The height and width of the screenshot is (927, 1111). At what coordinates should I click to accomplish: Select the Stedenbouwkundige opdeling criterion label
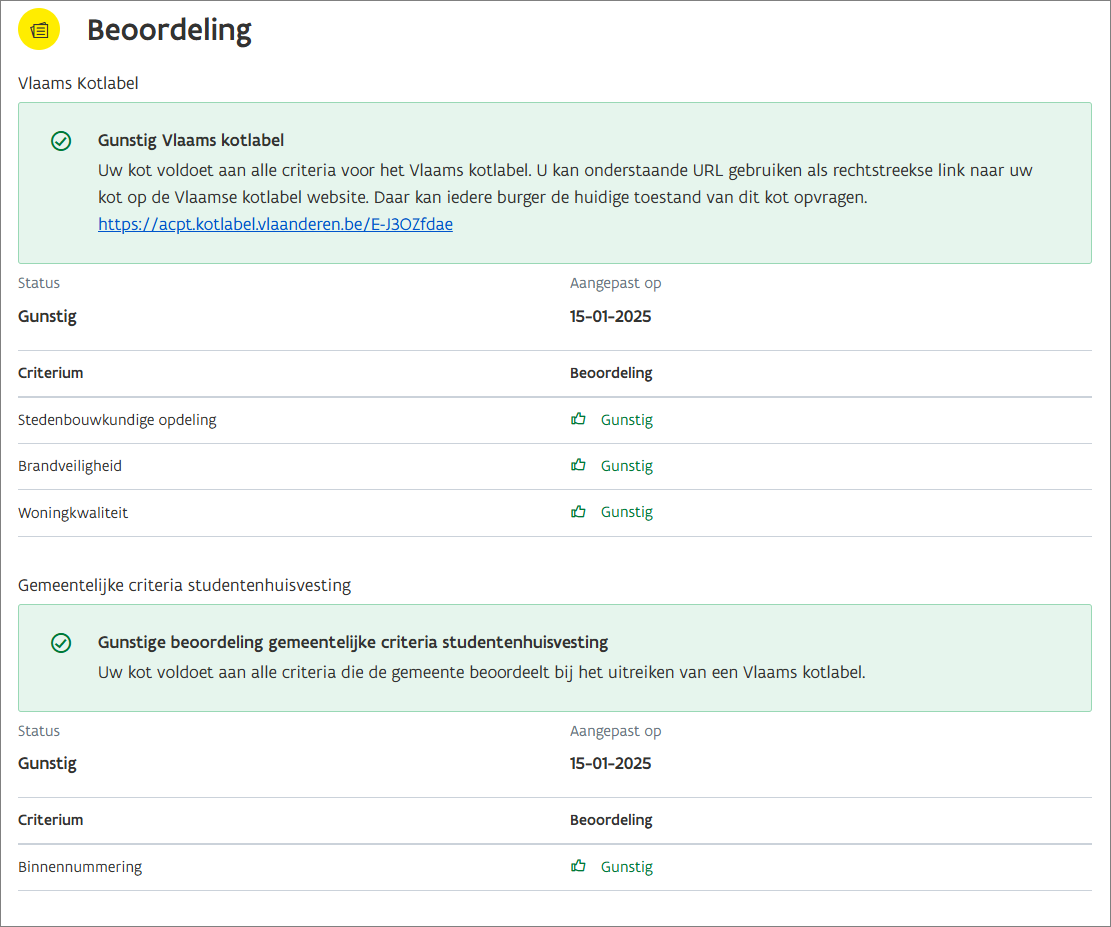coord(117,420)
